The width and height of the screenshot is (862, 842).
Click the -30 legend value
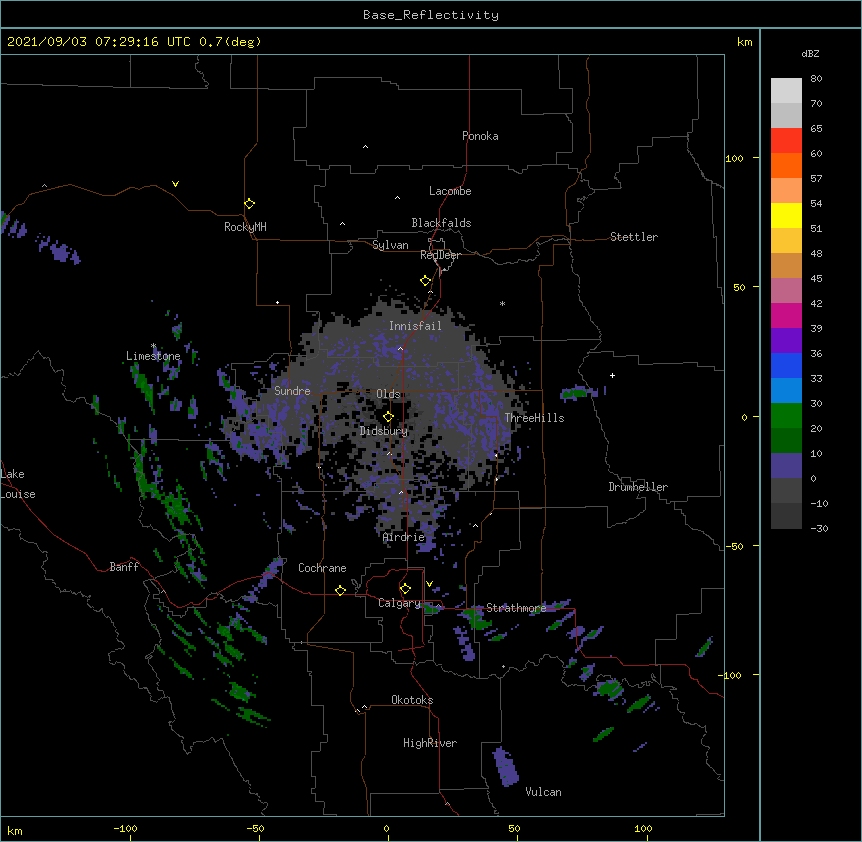click(x=819, y=528)
